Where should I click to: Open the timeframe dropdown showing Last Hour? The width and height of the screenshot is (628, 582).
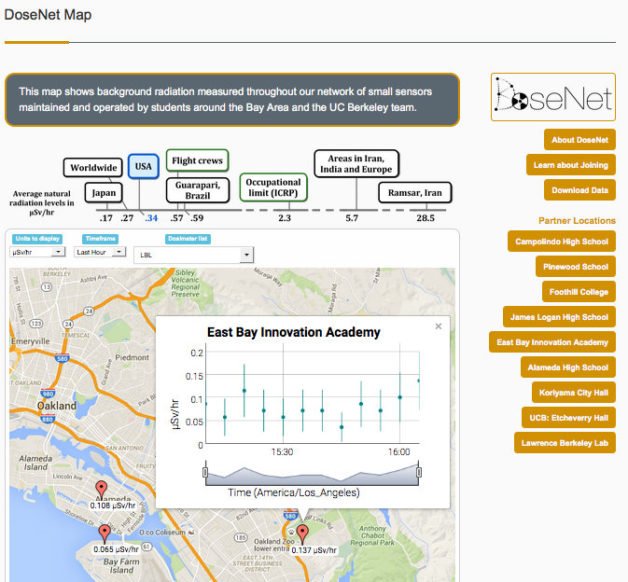pos(100,252)
